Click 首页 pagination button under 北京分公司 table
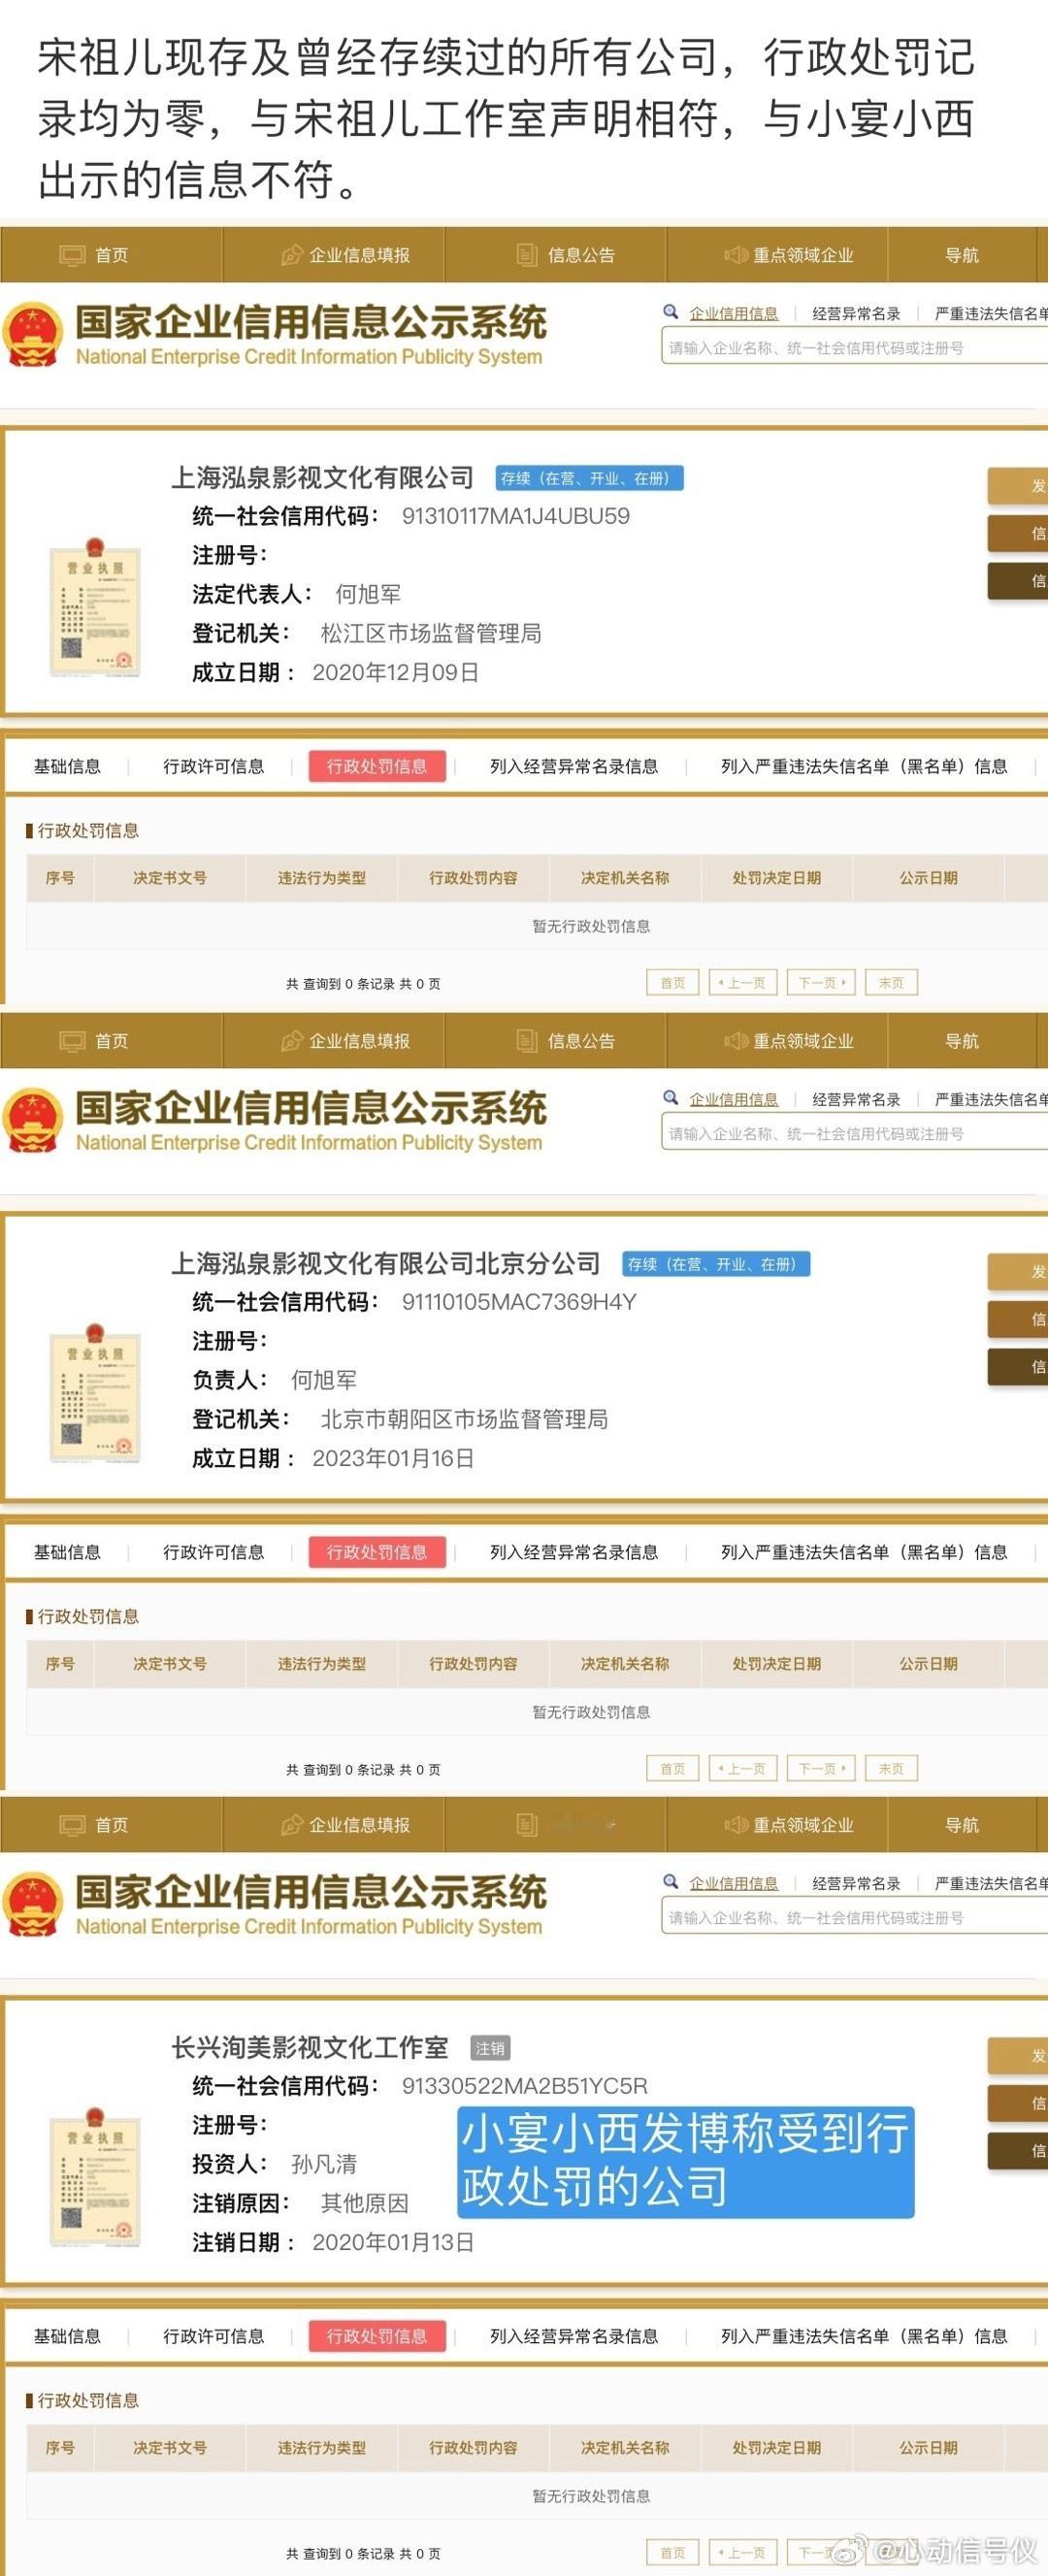The image size is (1048, 2576). (673, 1769)
